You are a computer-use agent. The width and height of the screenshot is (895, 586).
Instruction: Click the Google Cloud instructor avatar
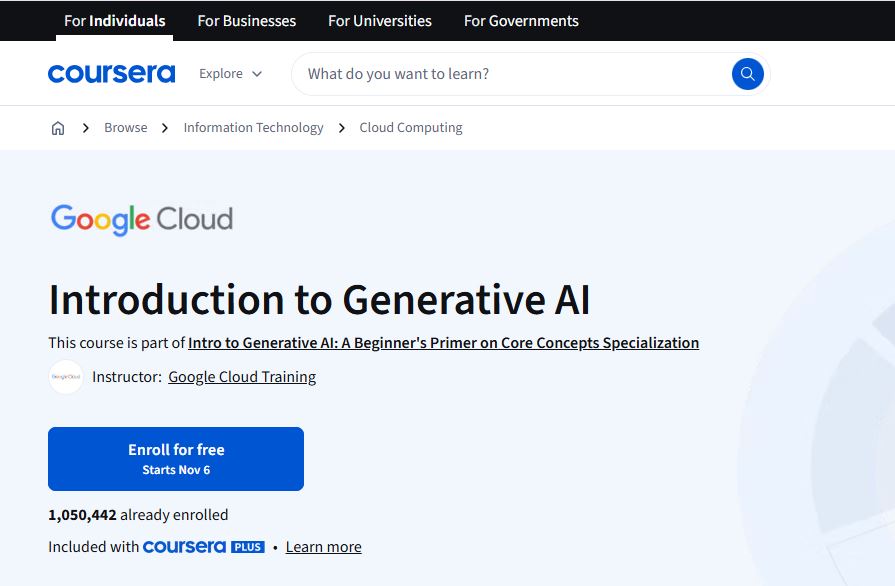(x=66, y=377)
